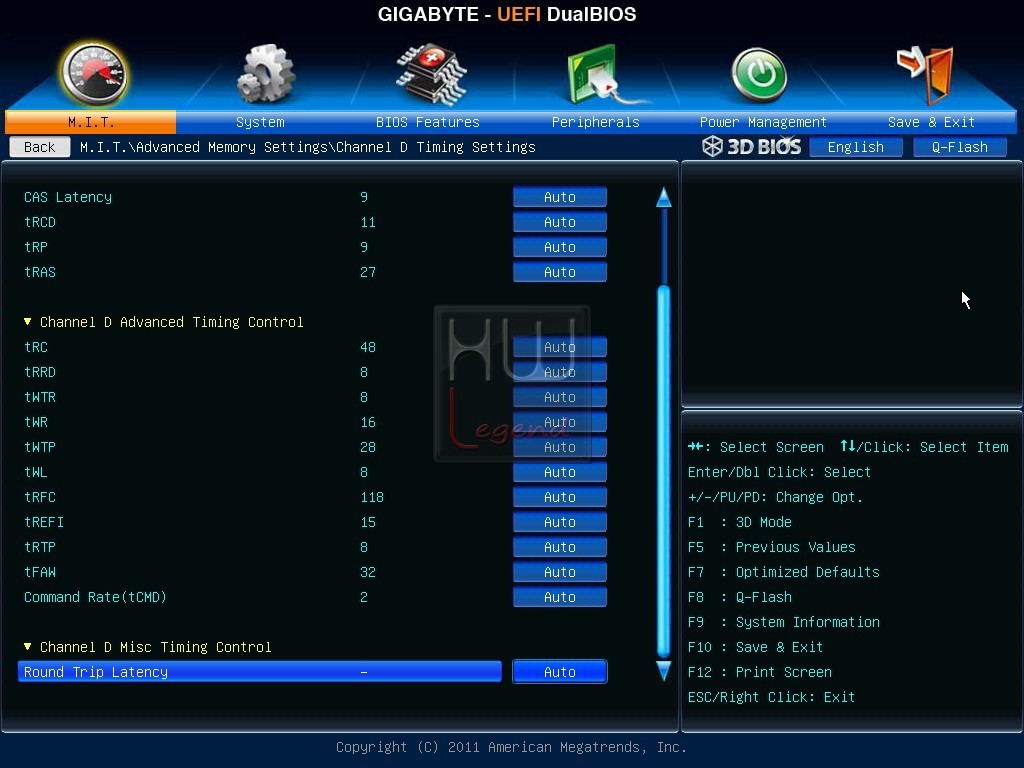
Task: Open the Auto dropdown for tRCD
Action: click(x=560, y=222)
